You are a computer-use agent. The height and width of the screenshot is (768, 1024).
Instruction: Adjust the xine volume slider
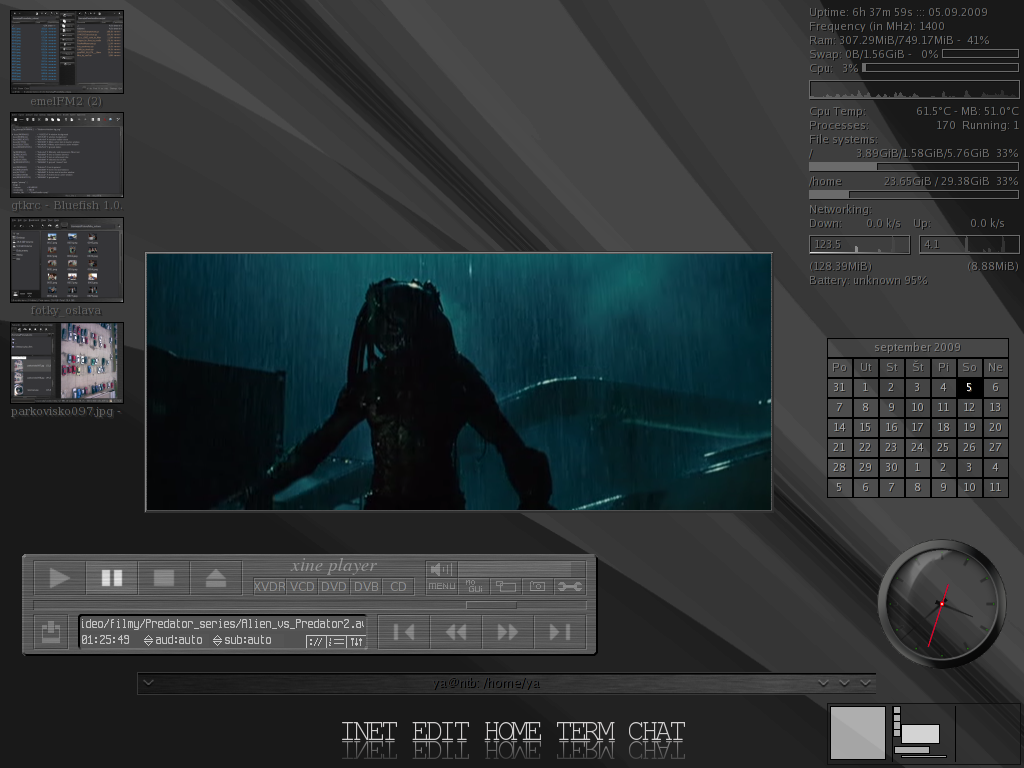tap(522, 569)
